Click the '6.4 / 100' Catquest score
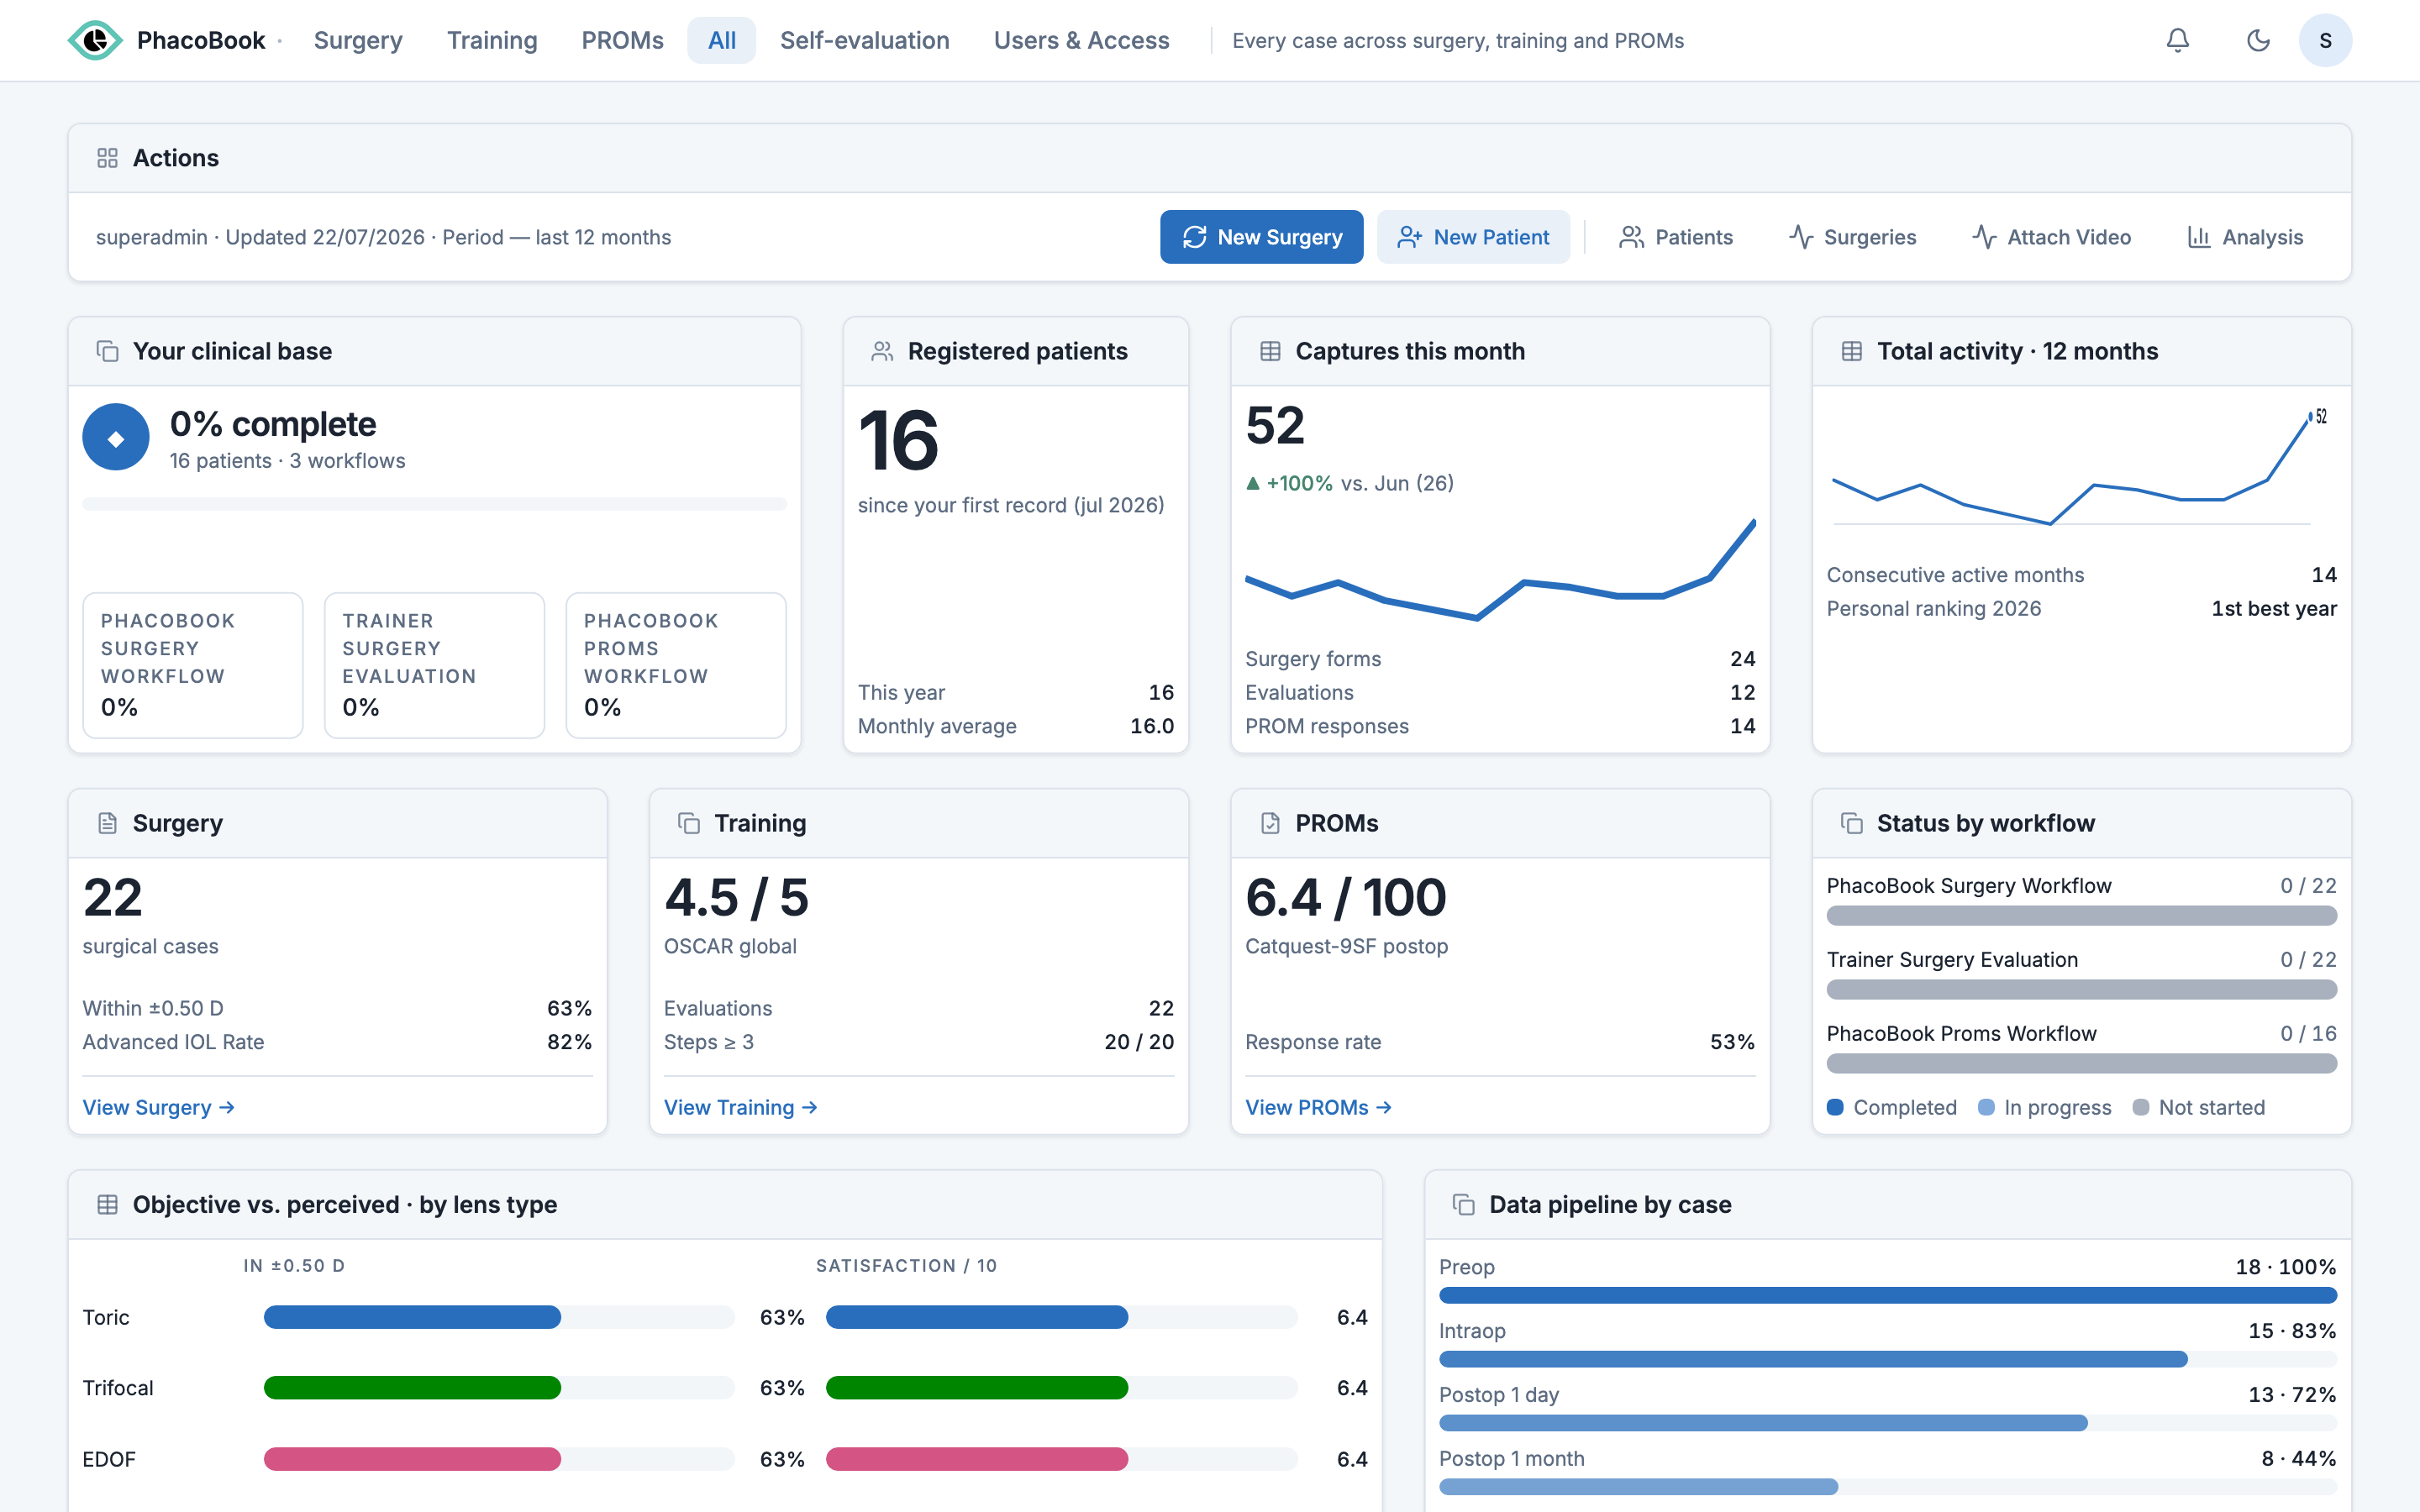 click(1345, 897)
